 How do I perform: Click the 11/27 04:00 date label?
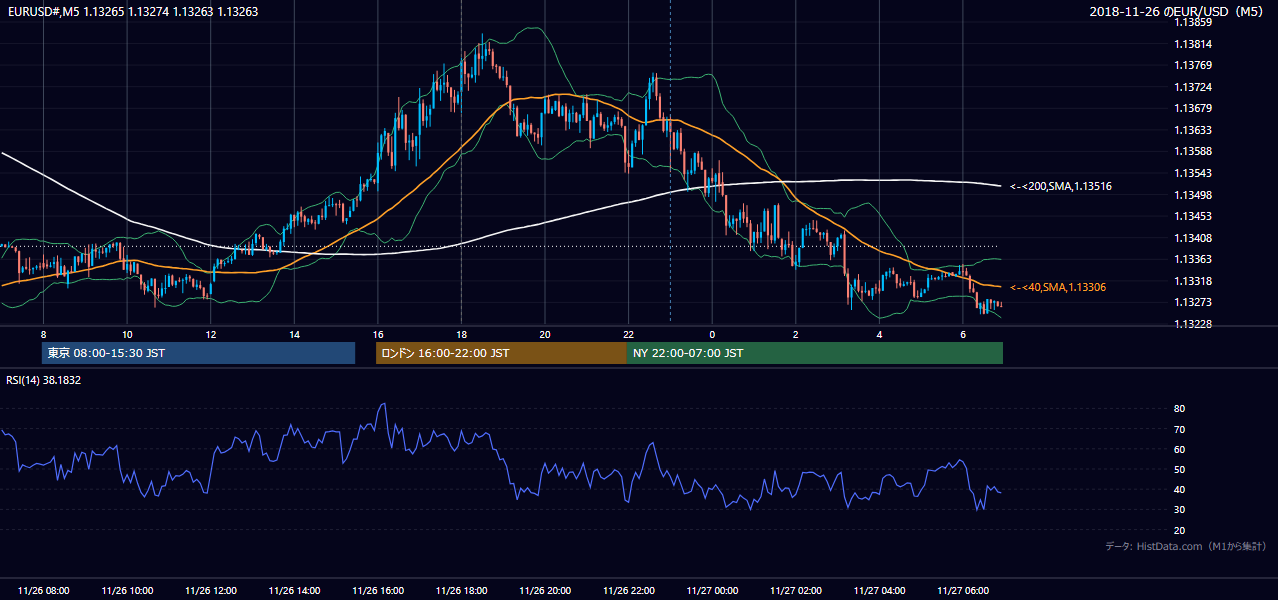[x=879, y=591]
